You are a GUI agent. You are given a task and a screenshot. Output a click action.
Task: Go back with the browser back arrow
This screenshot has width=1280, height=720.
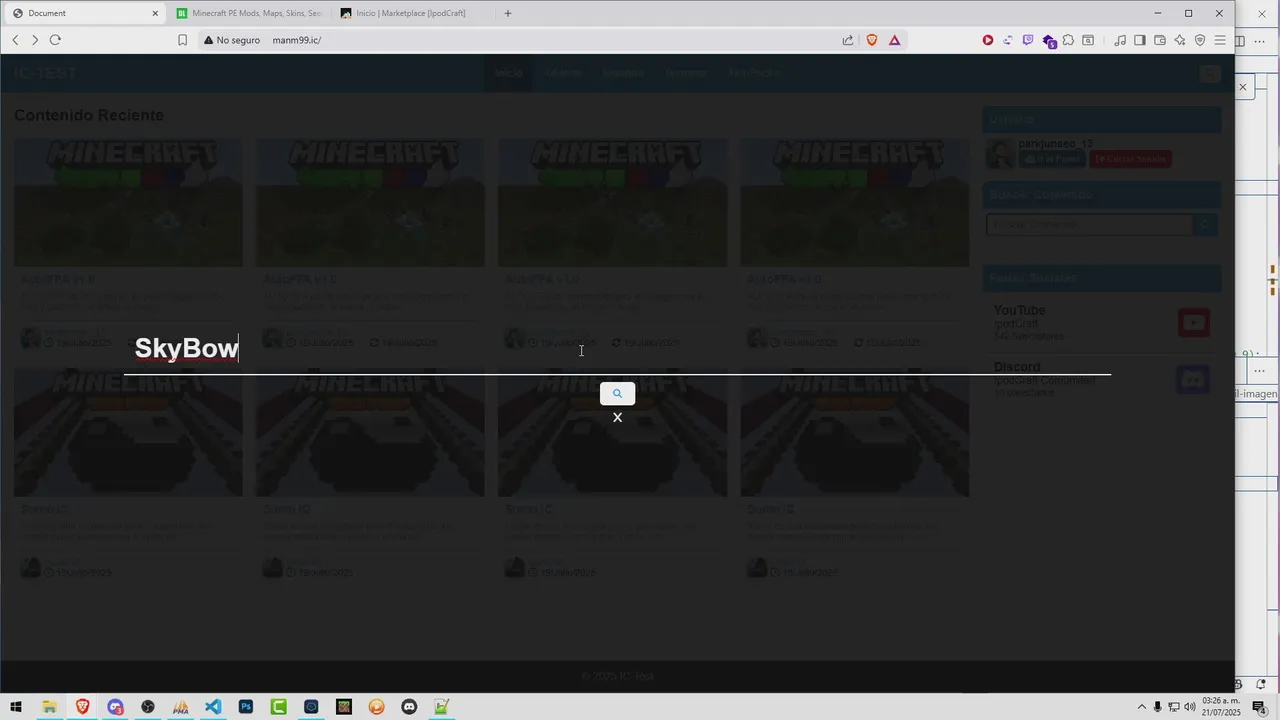point(15,40)
